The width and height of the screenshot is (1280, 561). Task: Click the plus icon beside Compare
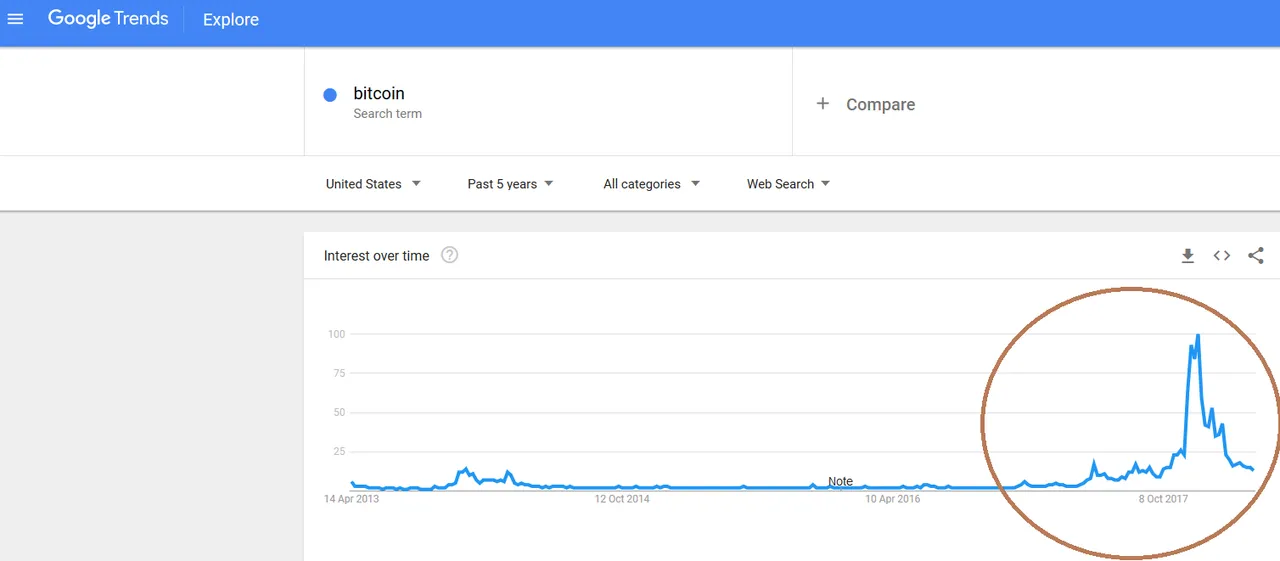coord(822,104)
